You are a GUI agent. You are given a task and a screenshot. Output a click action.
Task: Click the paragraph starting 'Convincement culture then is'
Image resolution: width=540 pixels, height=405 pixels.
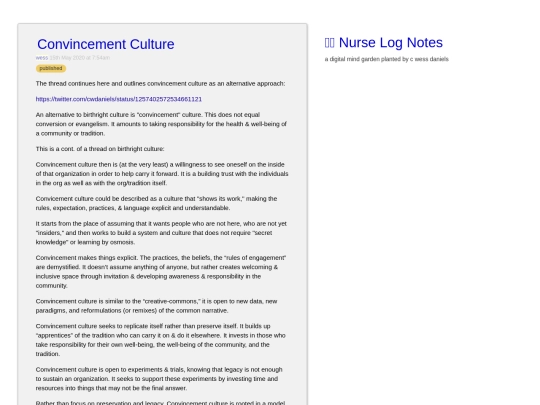162,174
